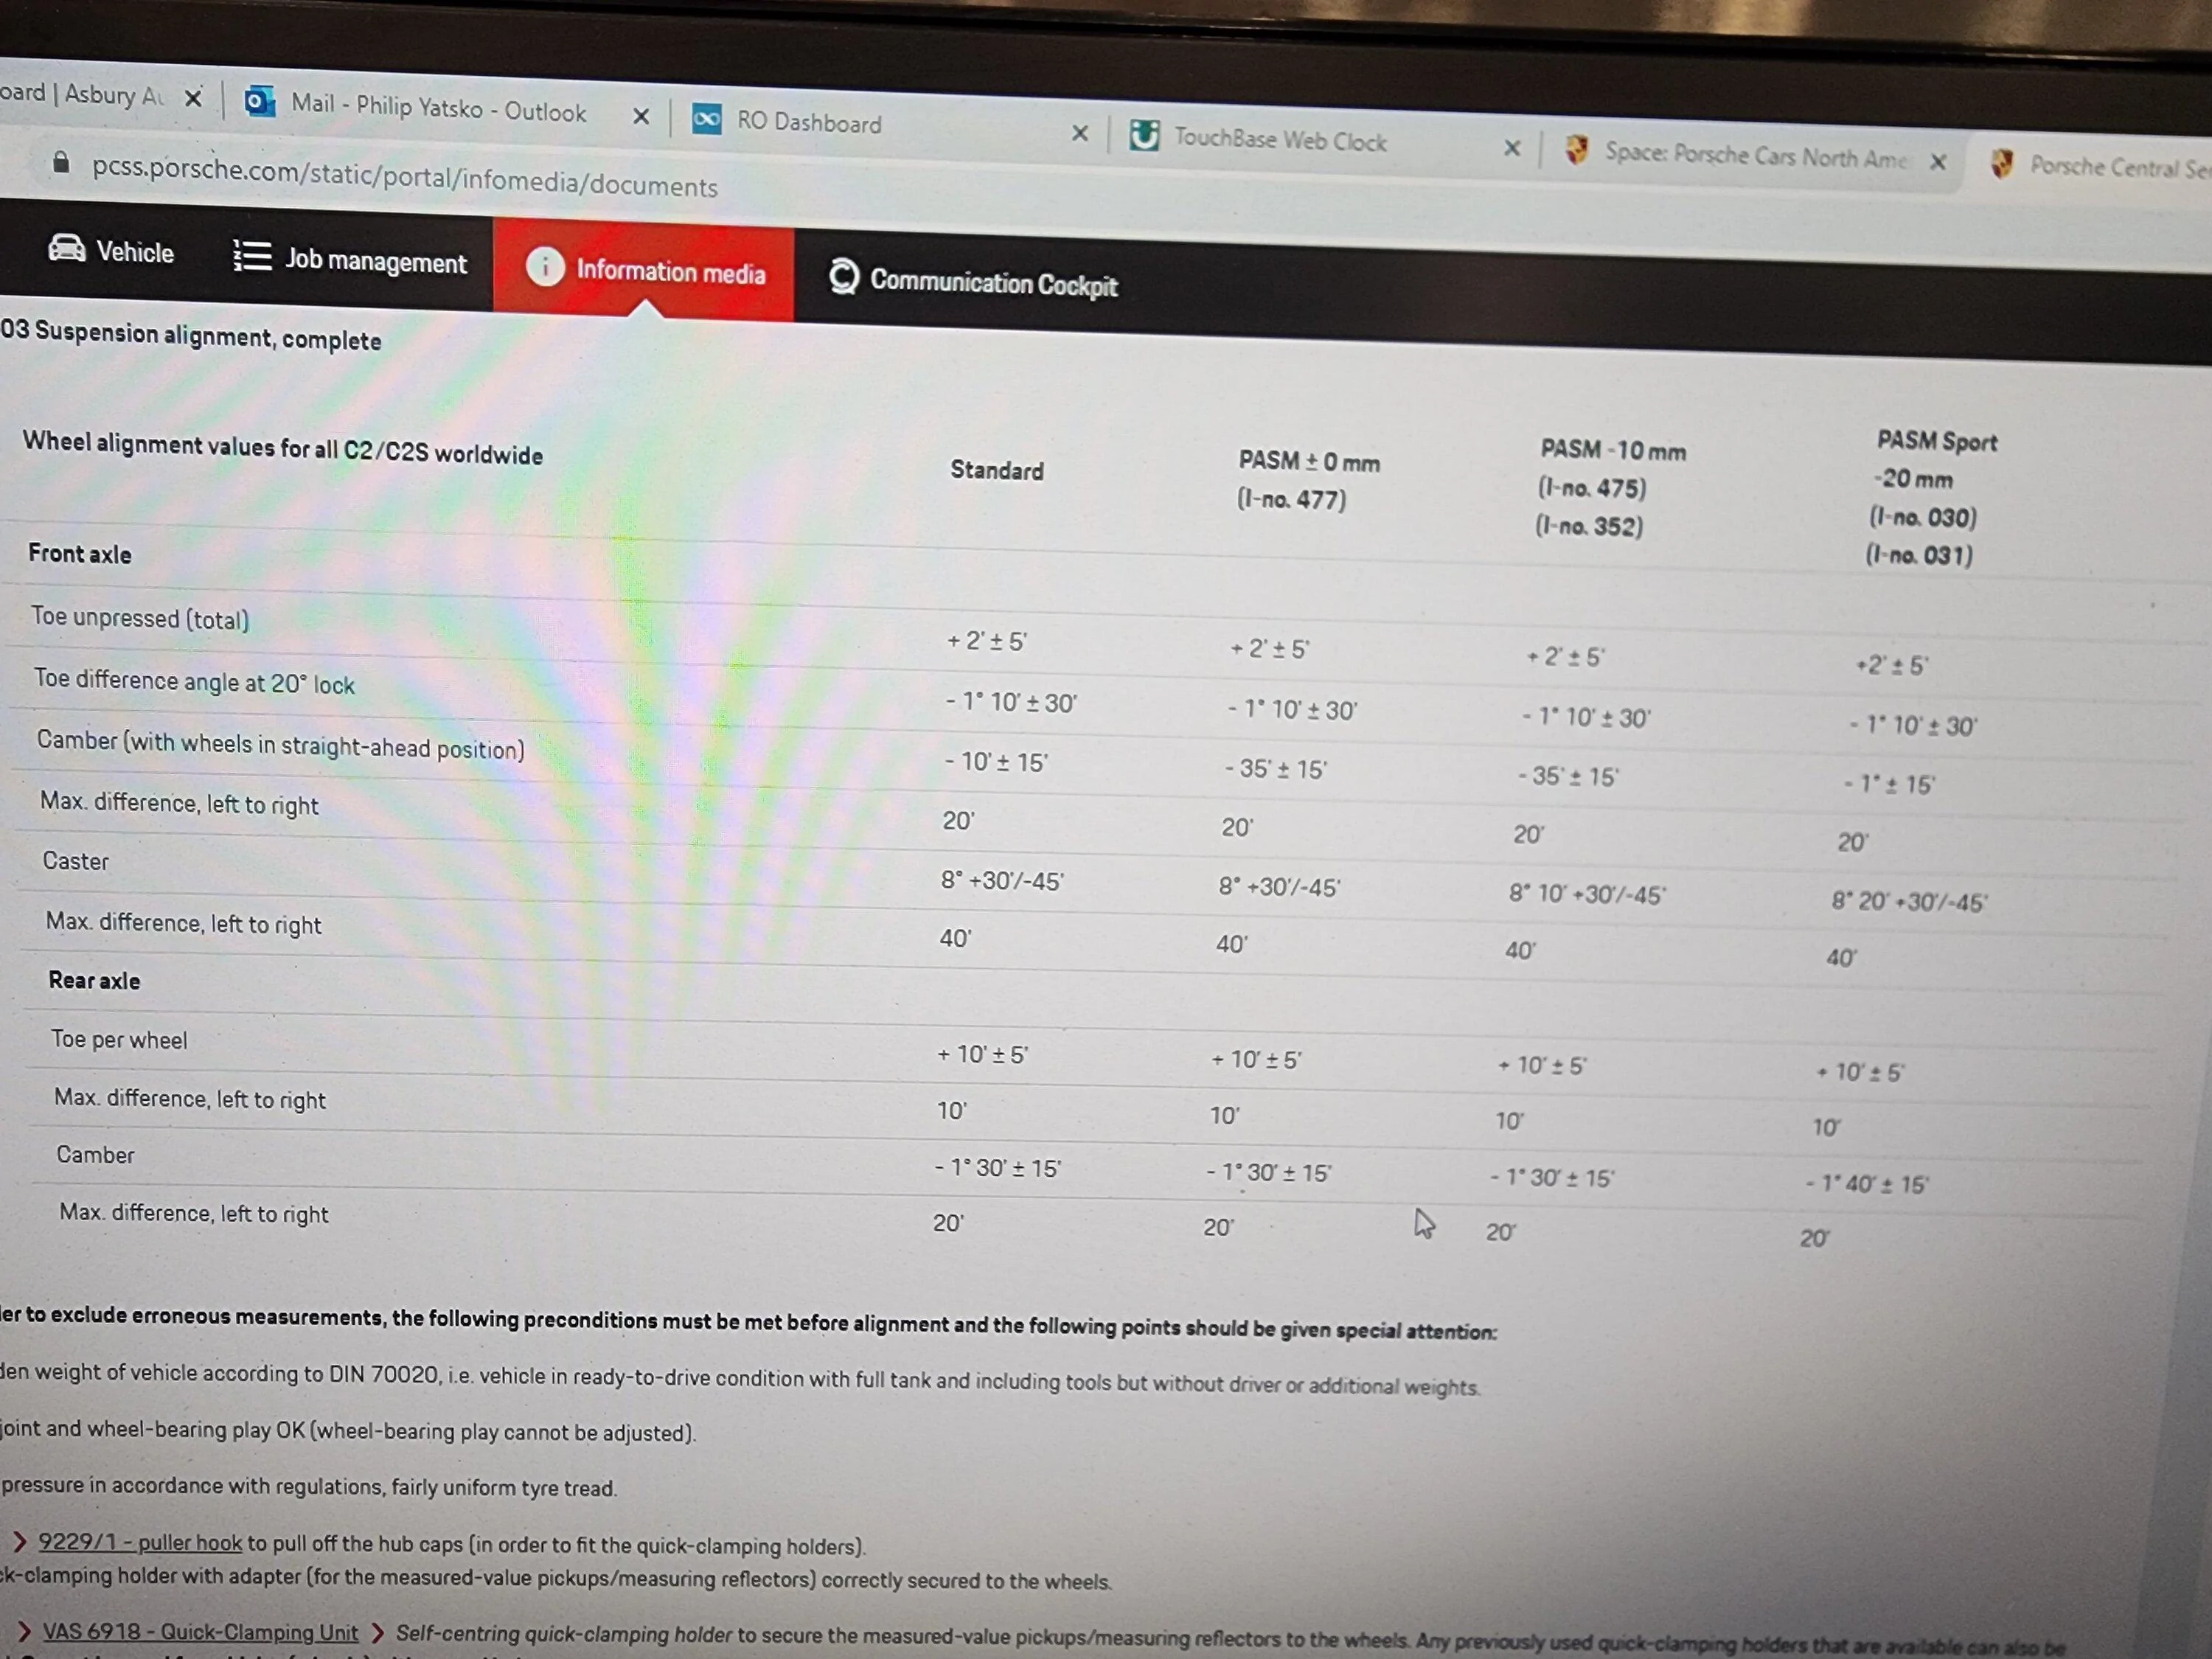Click Standard toe per wheel value + 10' ± 5'
2212x1659 pixels.
coord(982,1054)
